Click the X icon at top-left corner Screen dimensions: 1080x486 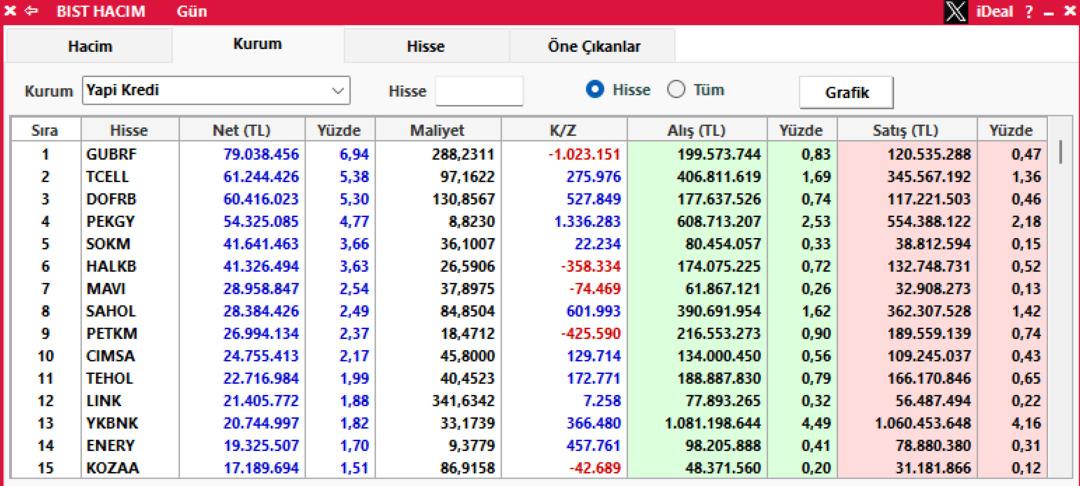(10, 12)
